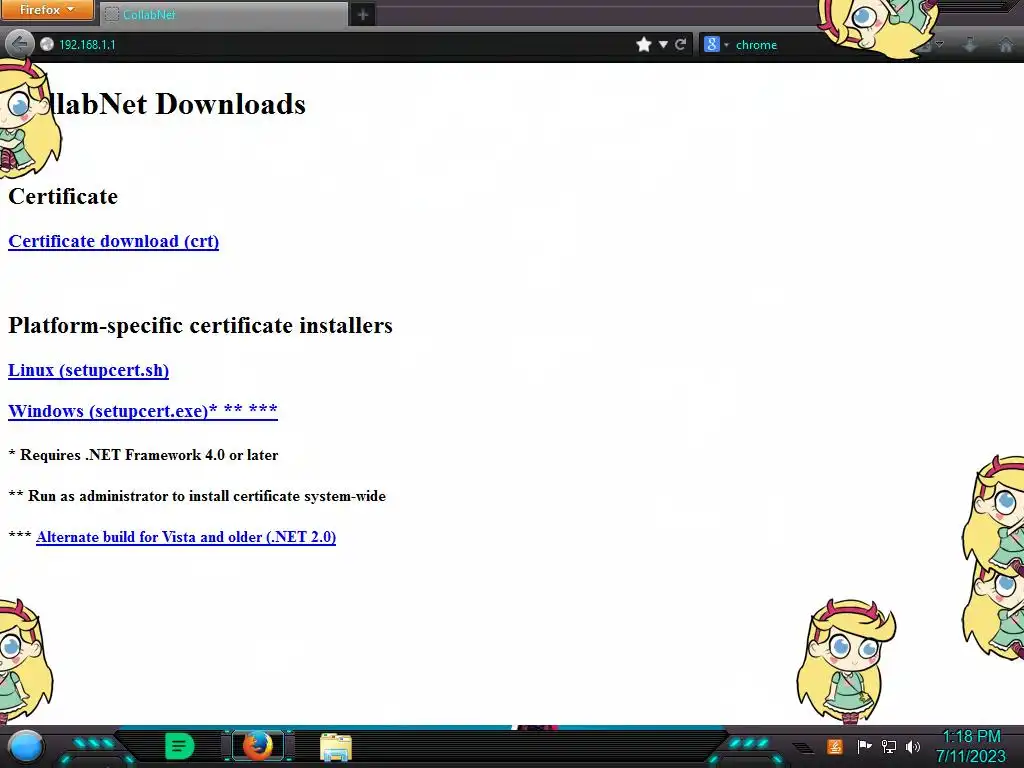Image resolution: width=1024 pixels, height=768 pixels.
Task: Focus the 192.168.1.1 address bar
Action: 340,44
